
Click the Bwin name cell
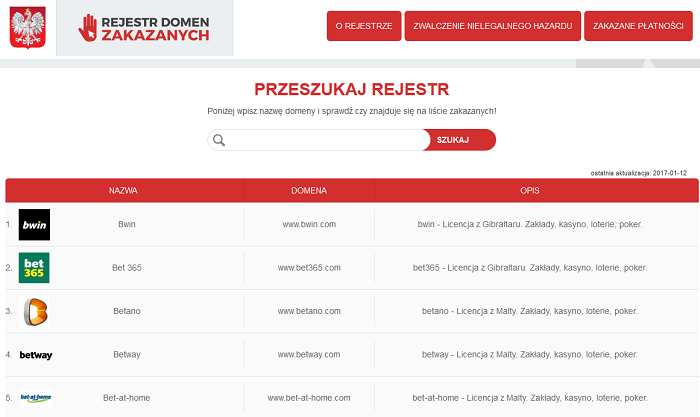point(127,224)
